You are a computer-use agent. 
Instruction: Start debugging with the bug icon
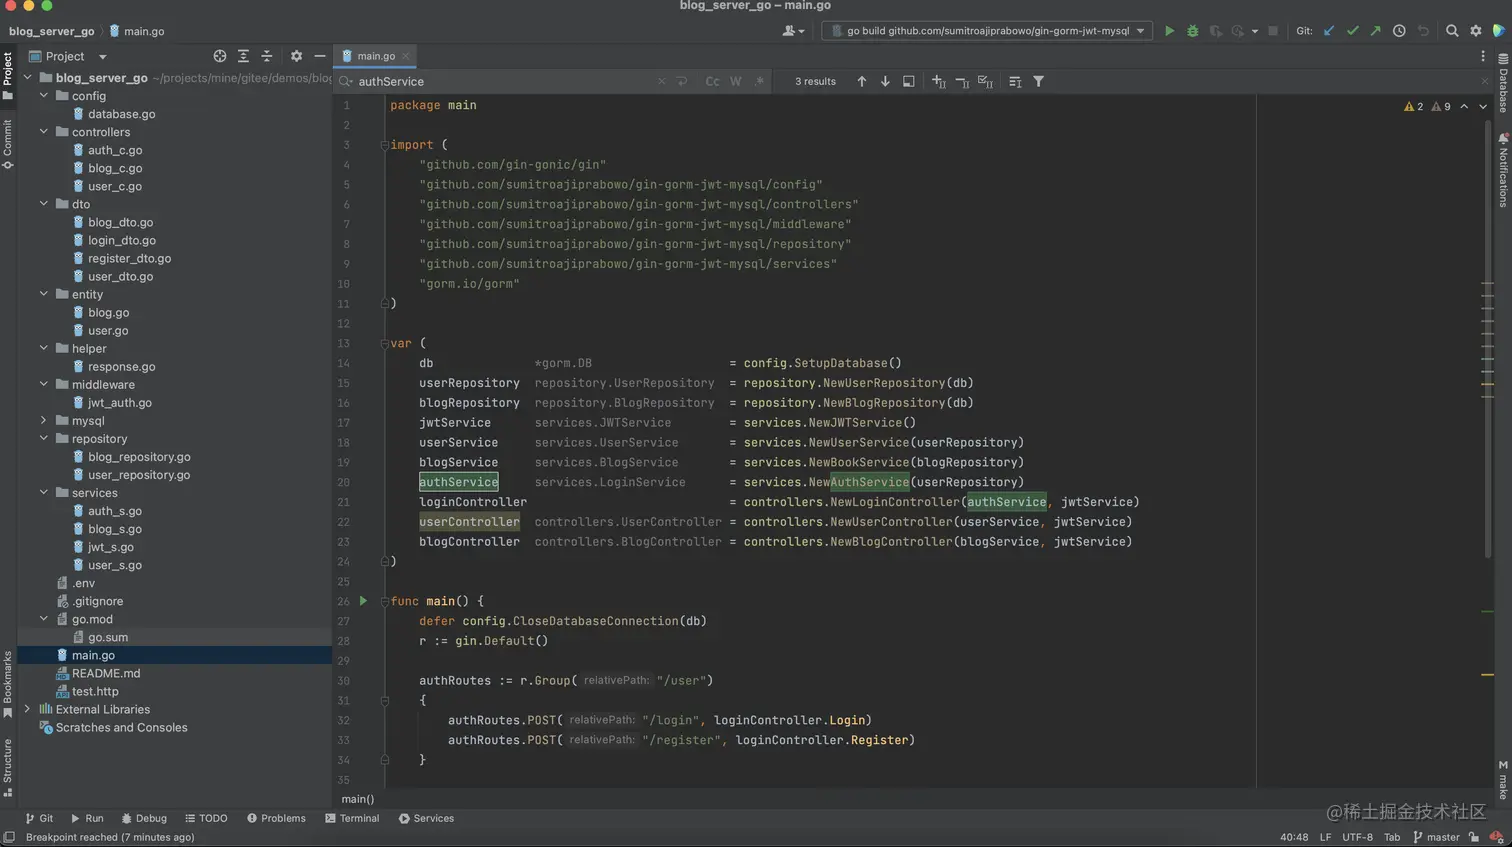pyautogui.click(x=1192, y=31)
